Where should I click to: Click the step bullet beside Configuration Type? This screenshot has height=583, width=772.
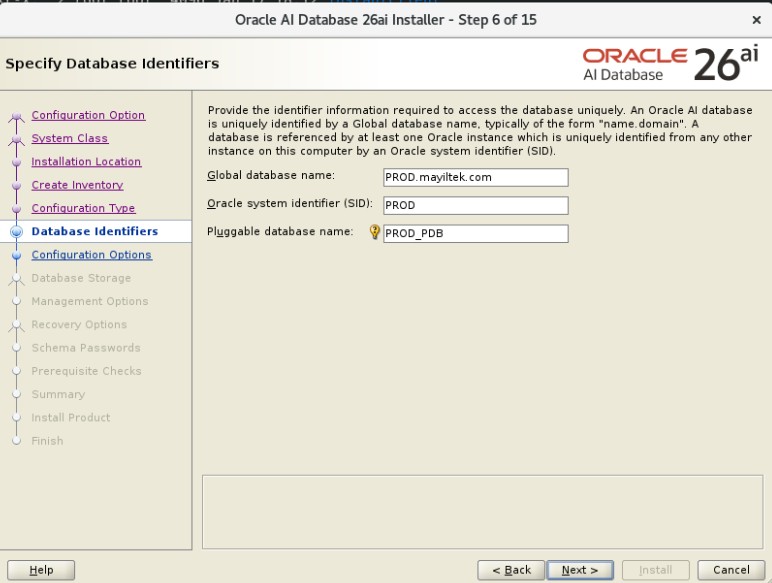click(x=16, y=209)
